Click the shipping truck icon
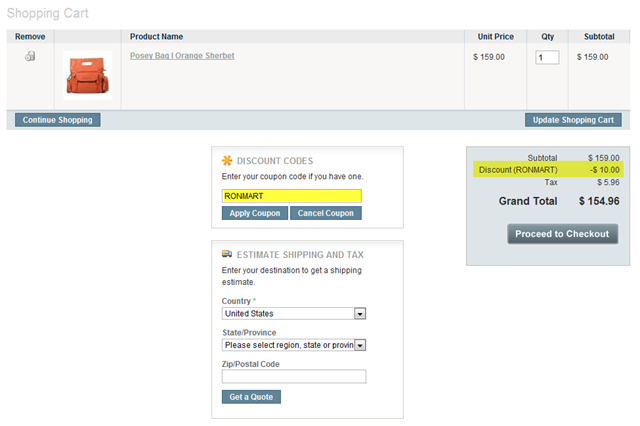Viewport: 640px width, 426px height. (x=227, y=254)
